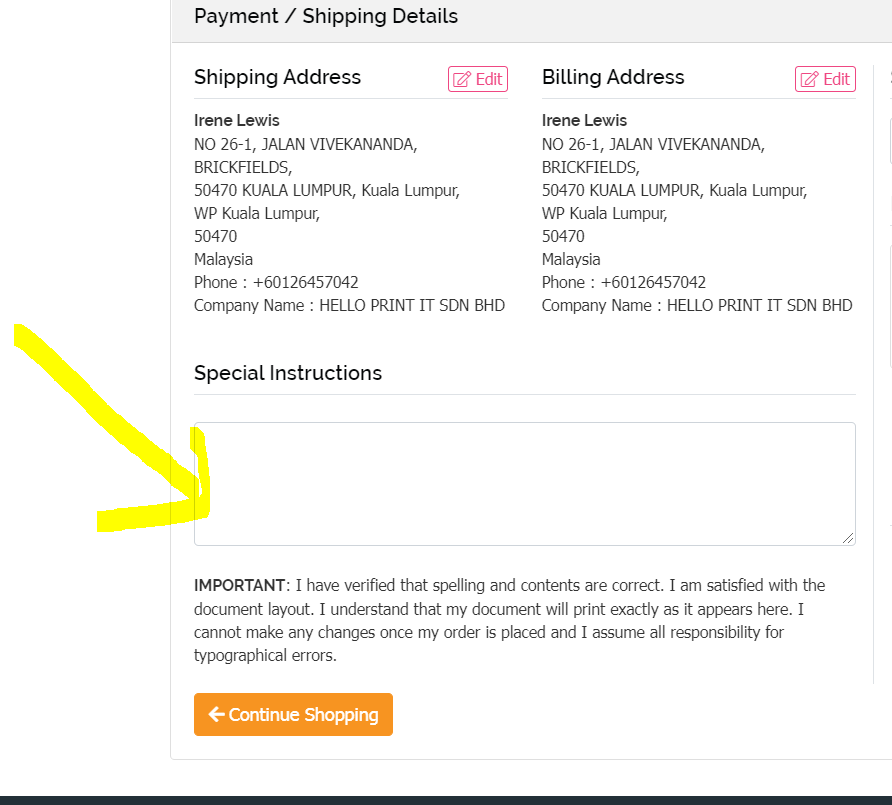Click the Company Name line under Shipping Address
The height and width of the screenshot is (805, 892).
click(x=349, y=306)
